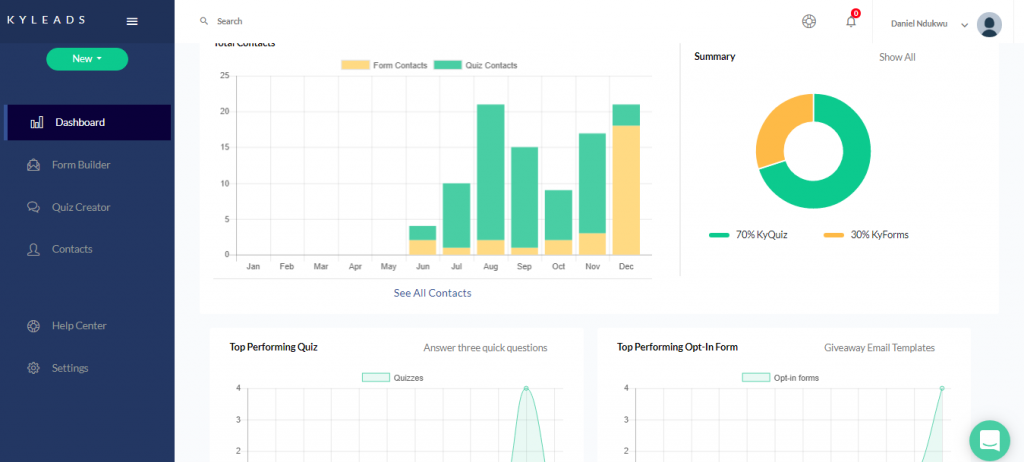The image size is (1024, 462).
Task: Click the search magnifier icon
Action: (204, 21)
